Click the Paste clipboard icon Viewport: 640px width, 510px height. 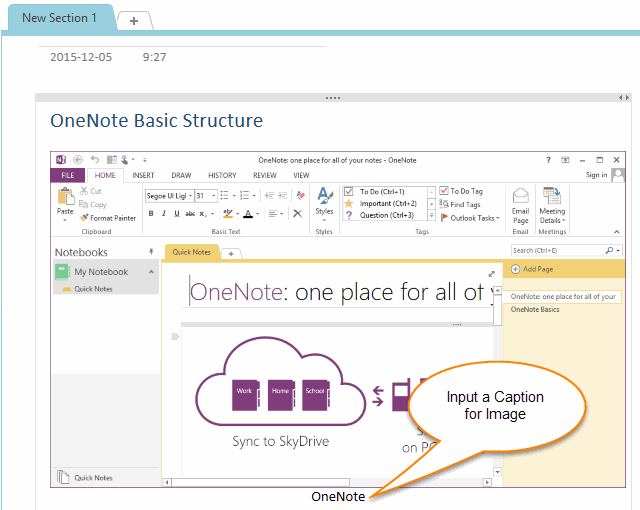pos(65,196)
